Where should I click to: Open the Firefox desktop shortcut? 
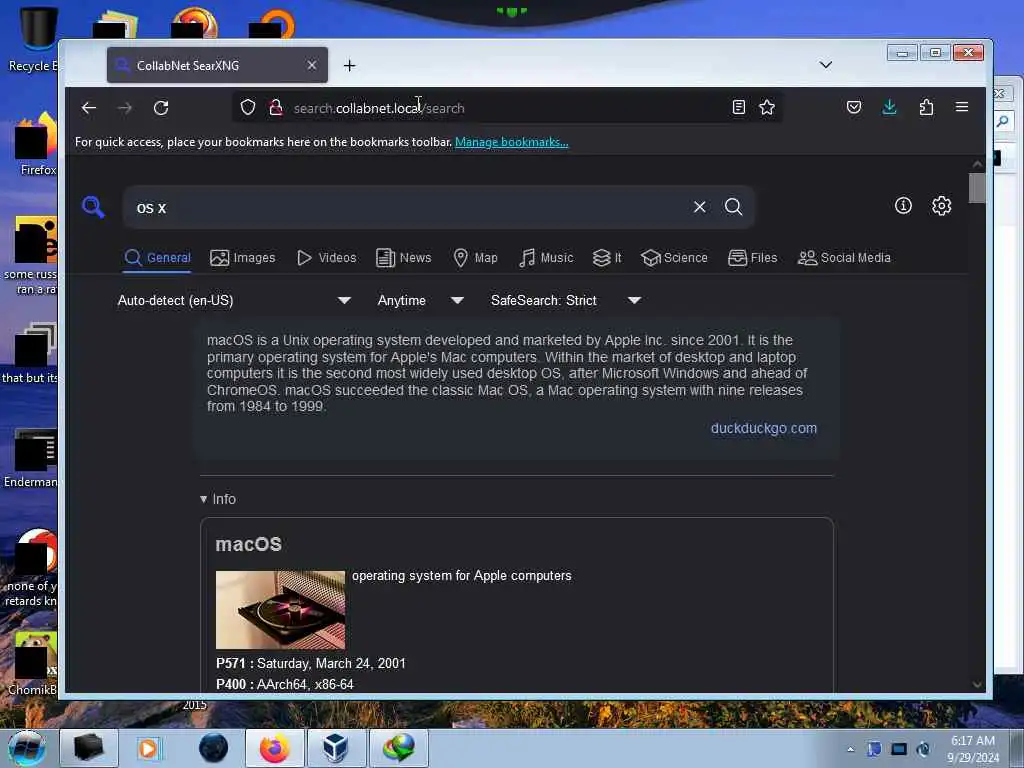click(36, 144)
